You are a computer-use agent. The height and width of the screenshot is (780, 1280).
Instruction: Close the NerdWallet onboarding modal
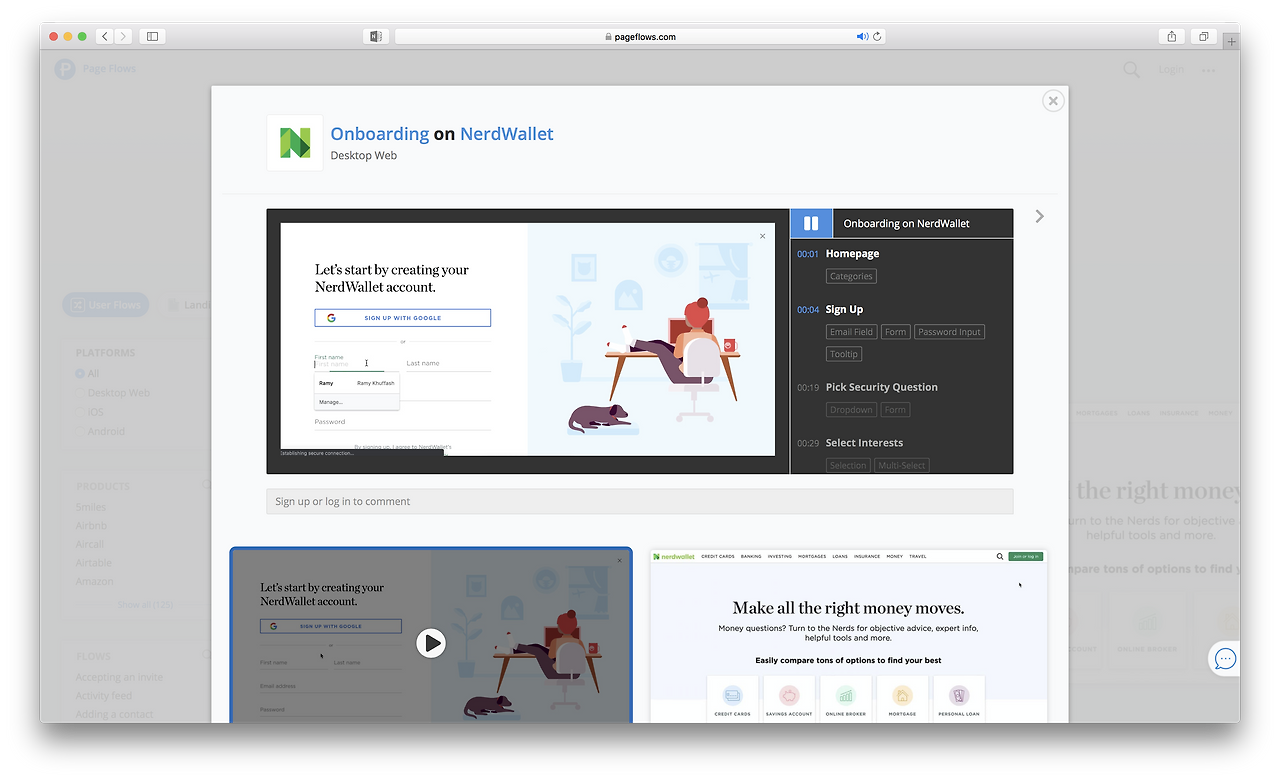(1052, 101)
